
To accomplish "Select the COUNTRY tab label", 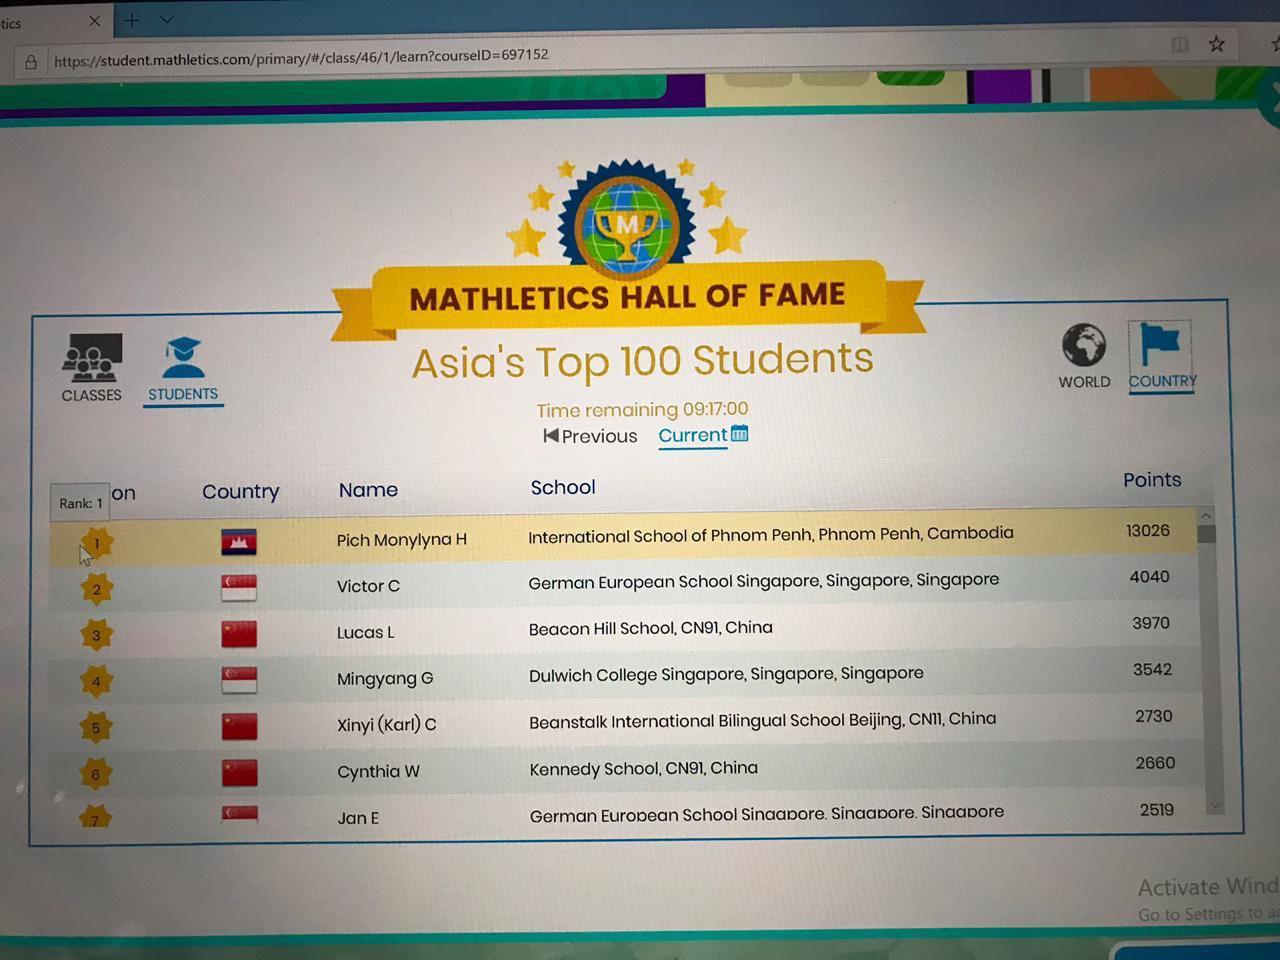I will (1162, 381).
